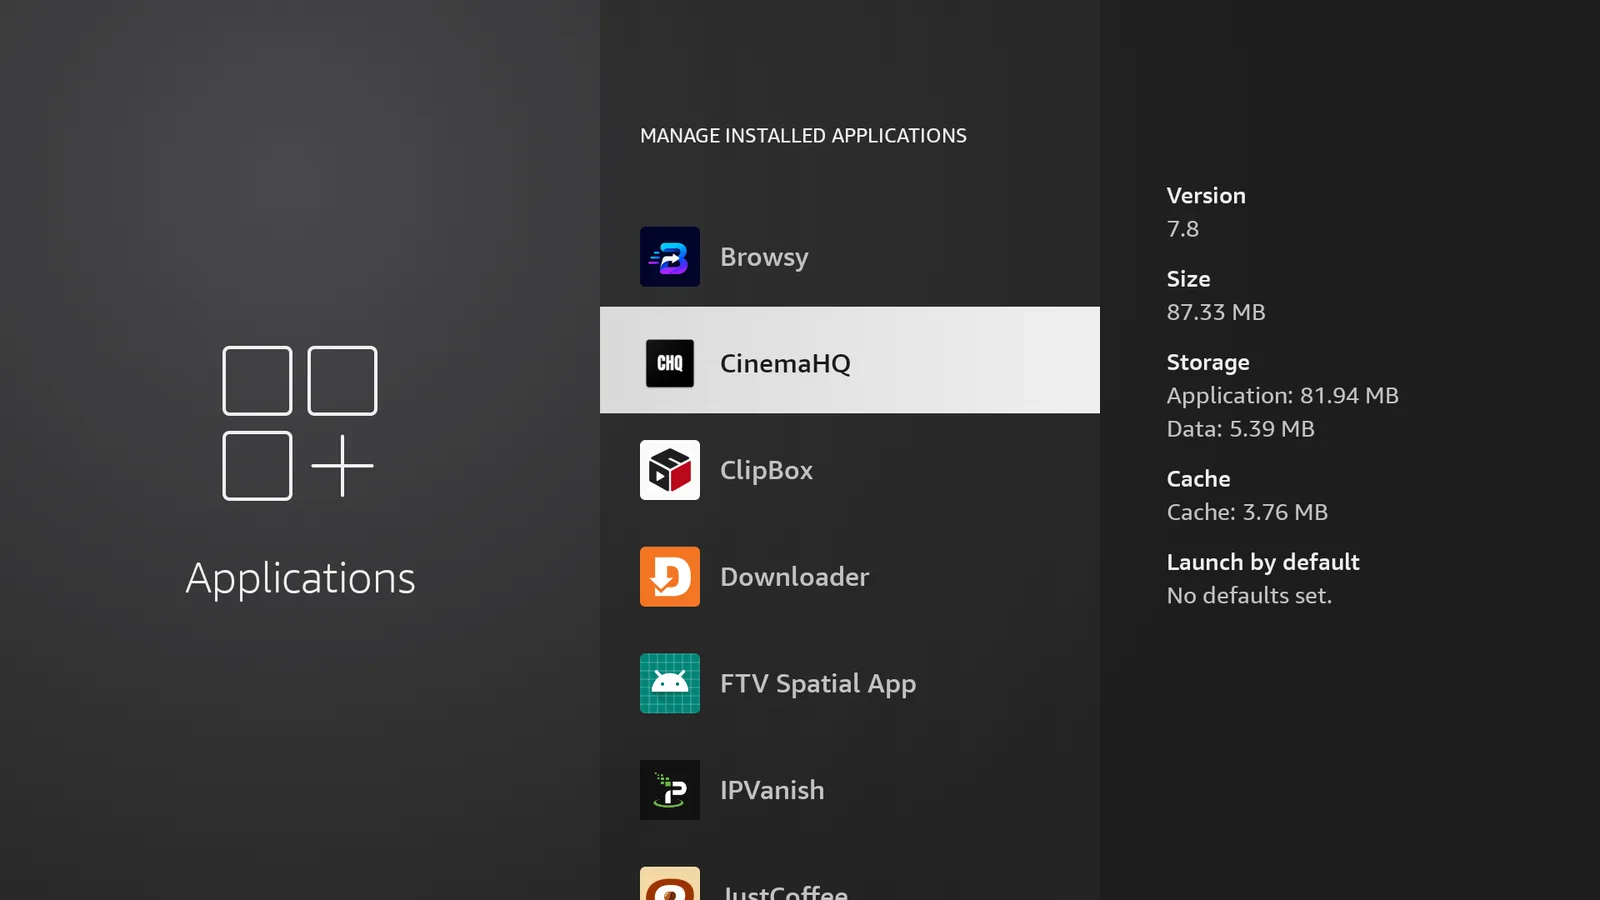1600x900 pixels.
Task: Click the Manage Installed Applications heading
Action: click(x=803, y=136)
